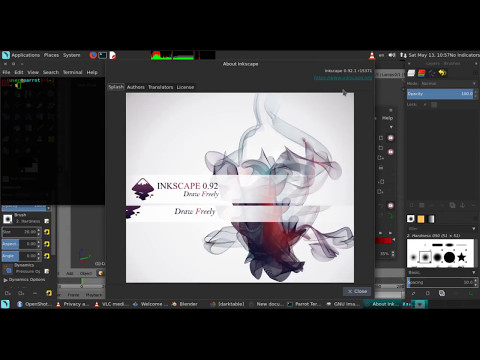Launch terminal from the top panel icon

pyautogui.click(x=103, y=55)
